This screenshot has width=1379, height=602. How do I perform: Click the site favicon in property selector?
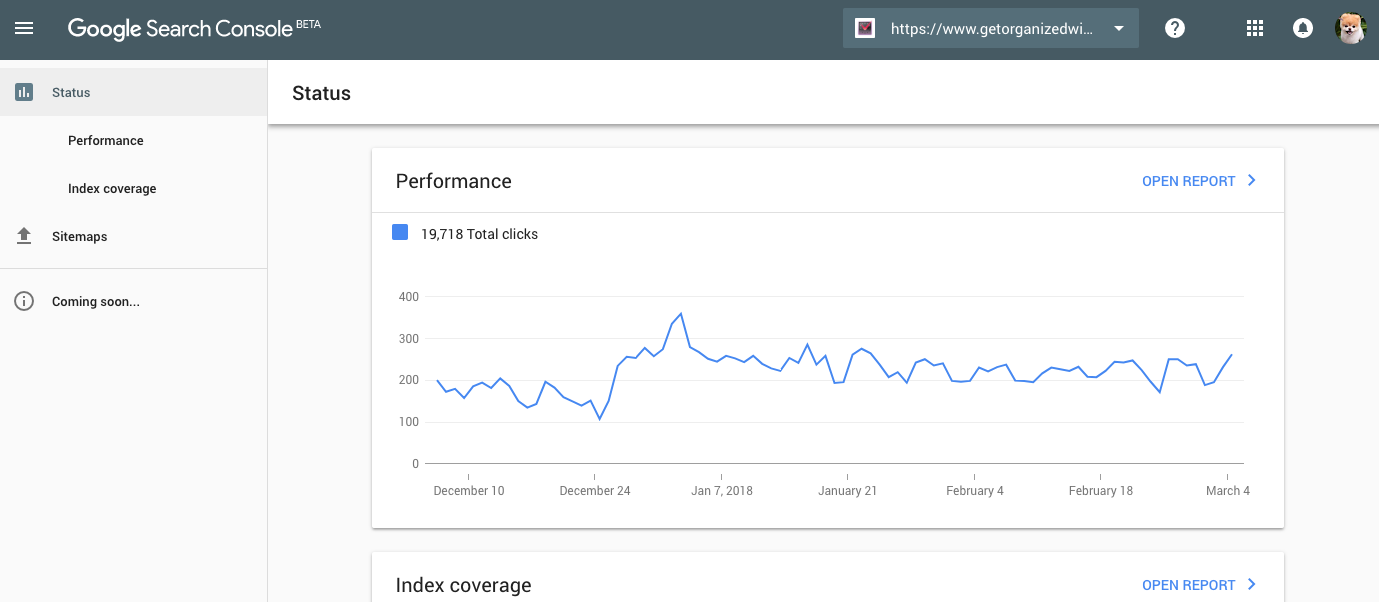point(865,28)
